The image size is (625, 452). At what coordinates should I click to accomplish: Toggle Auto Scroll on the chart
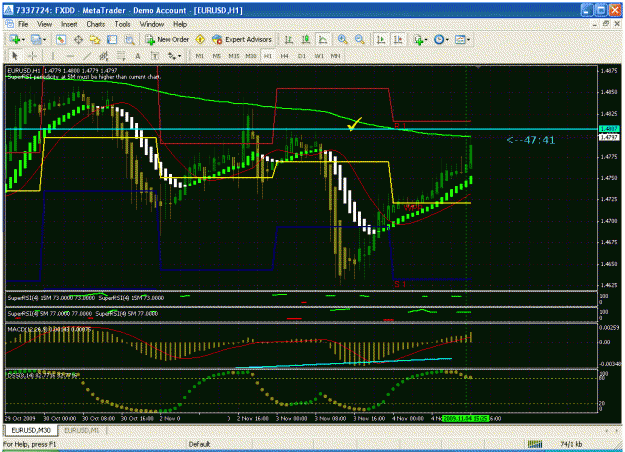click(381, 39)
